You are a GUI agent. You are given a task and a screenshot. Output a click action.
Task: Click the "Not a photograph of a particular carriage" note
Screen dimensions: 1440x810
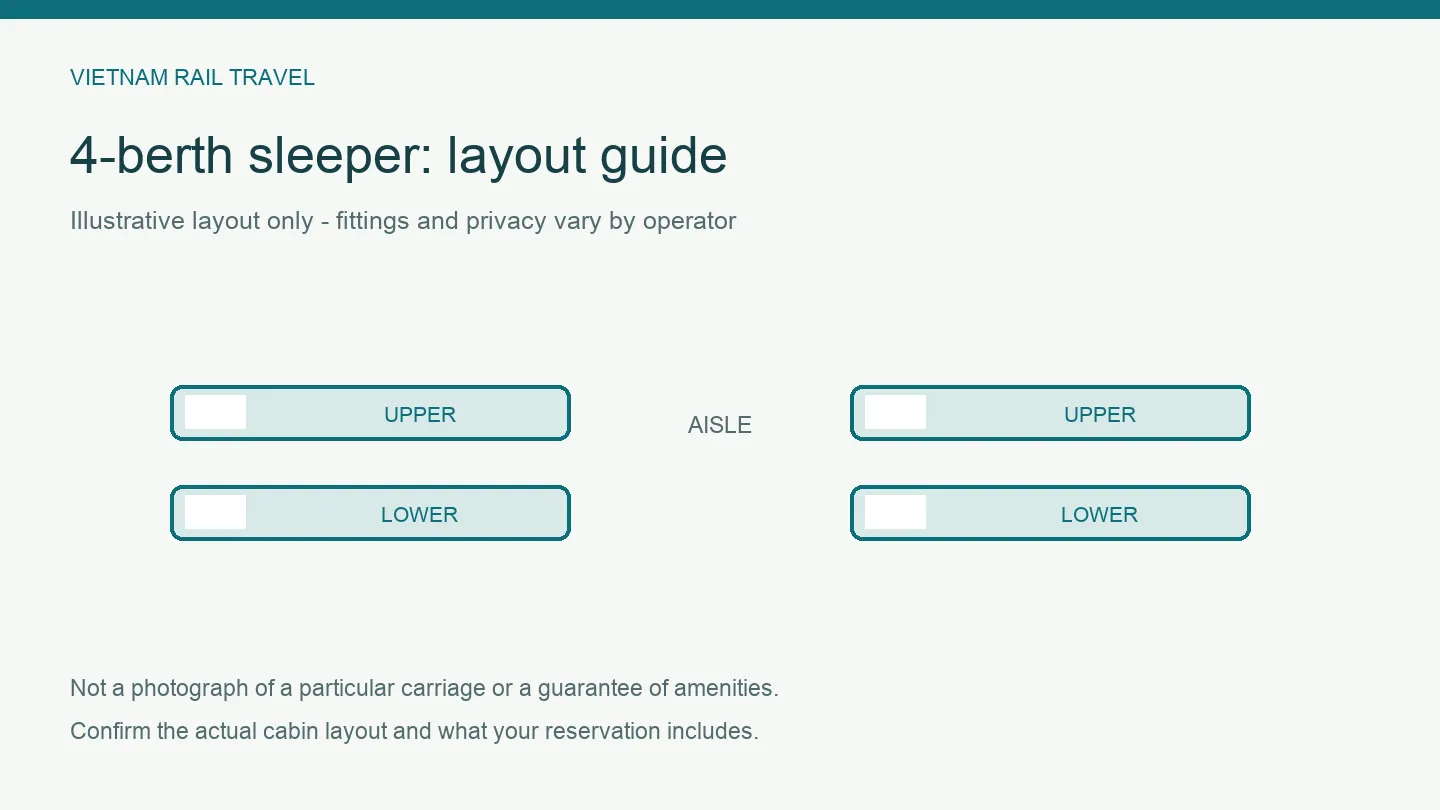424,688
